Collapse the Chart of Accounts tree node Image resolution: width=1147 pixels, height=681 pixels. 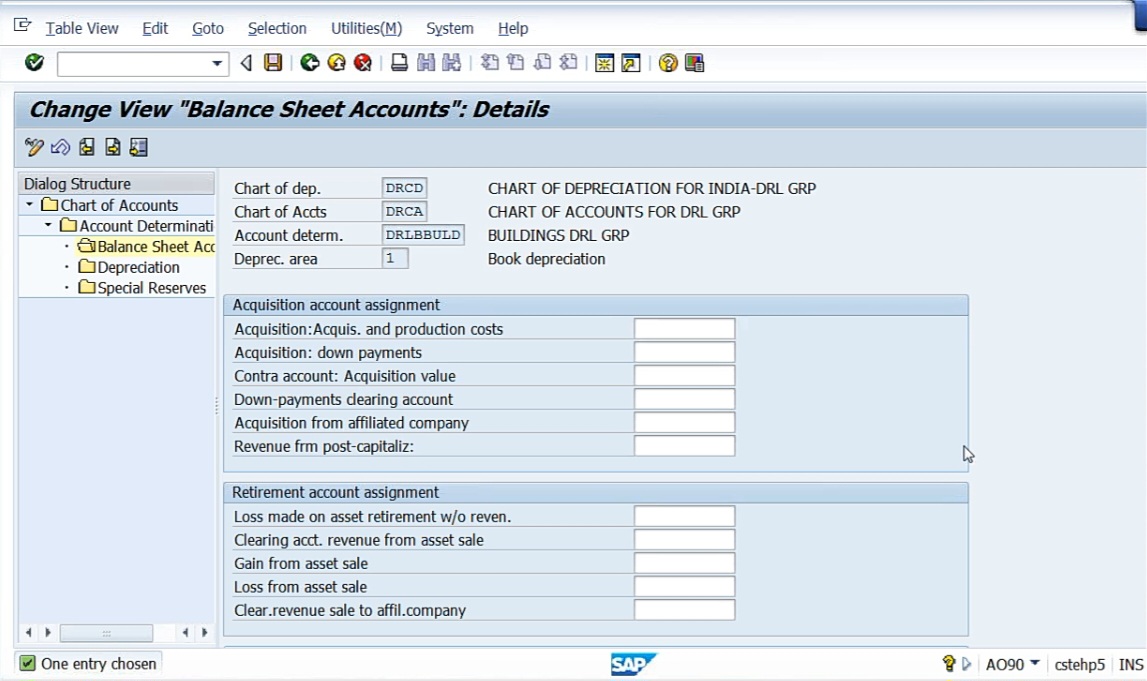[29, 205]
